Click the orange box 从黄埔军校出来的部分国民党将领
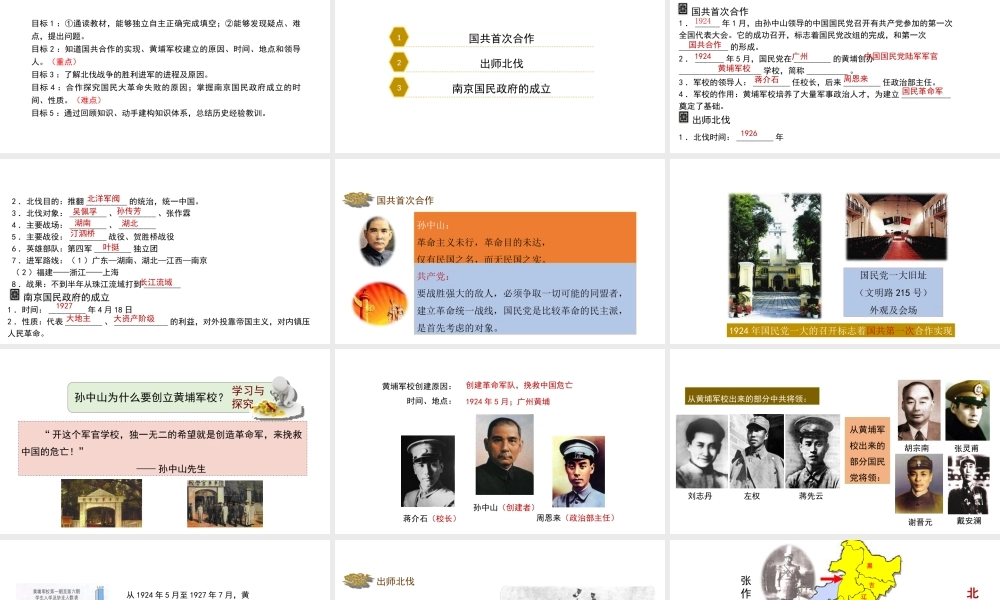The height and width of the screenshot is (600, 1000). tap(867, 450)
